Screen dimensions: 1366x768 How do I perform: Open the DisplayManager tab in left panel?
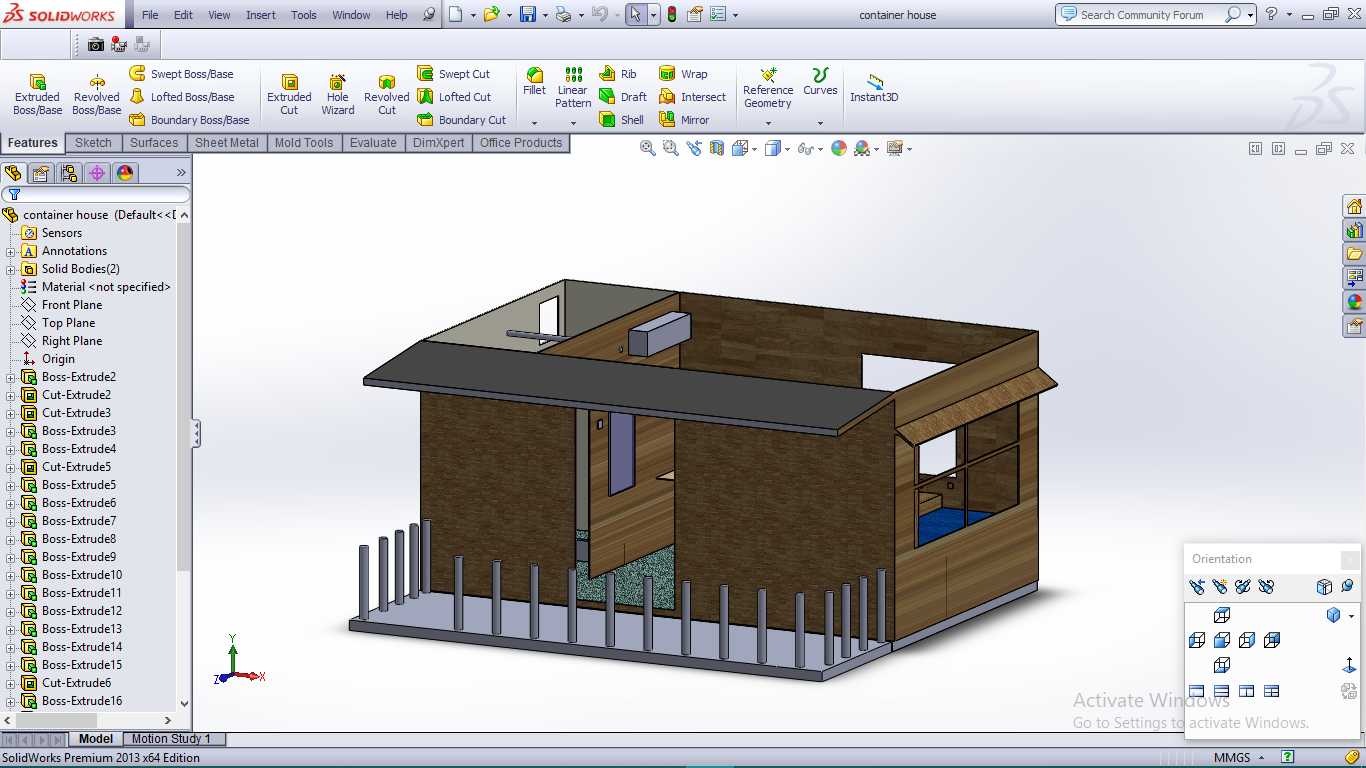pyautogui.click(x=125, y=173)
